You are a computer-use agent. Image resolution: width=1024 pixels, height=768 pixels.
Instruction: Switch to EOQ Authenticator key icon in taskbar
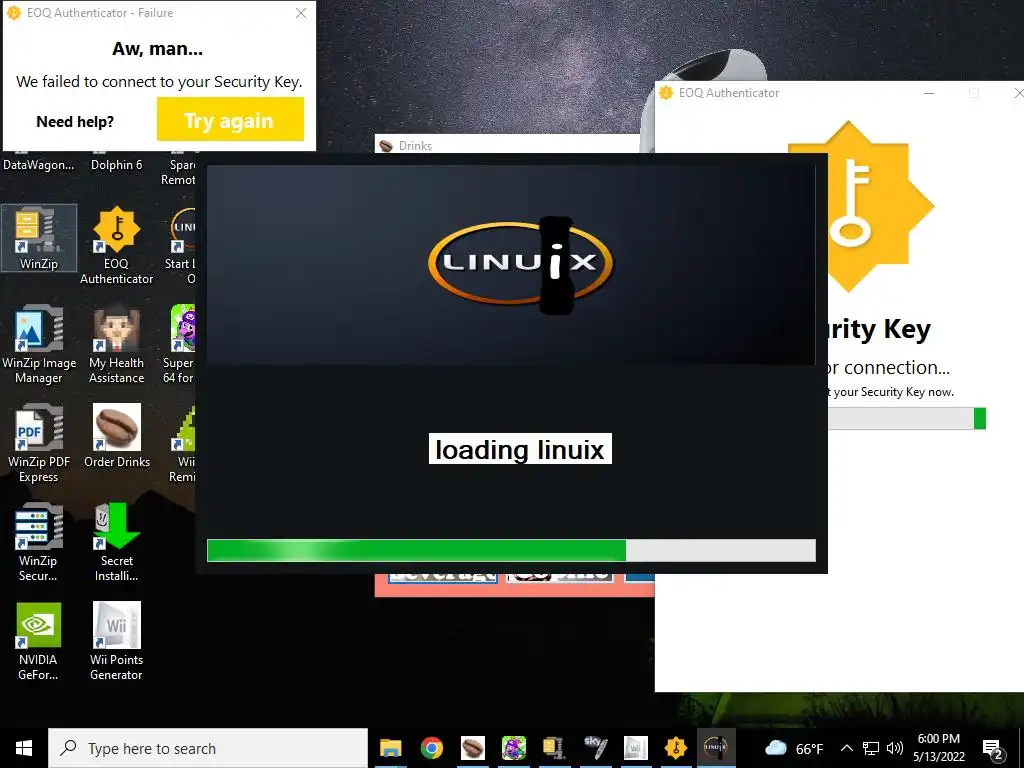(676, 748)
